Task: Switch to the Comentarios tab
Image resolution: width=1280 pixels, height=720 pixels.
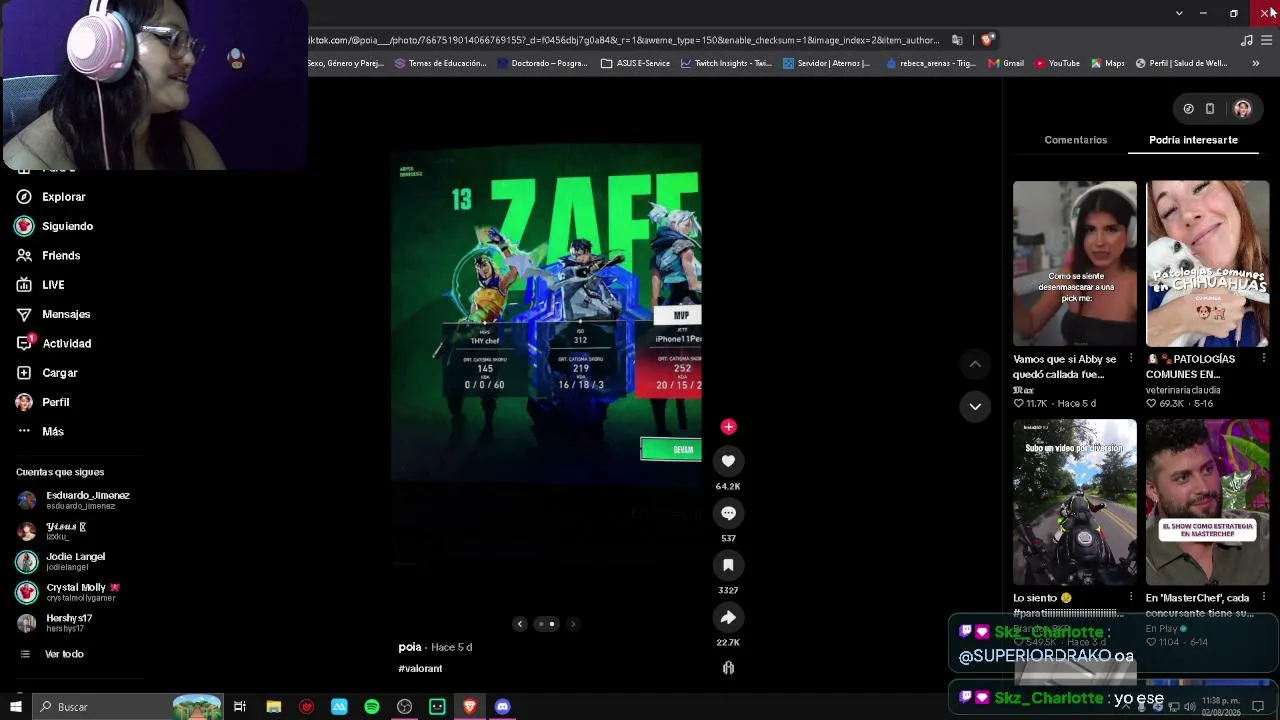Action: [x=1076, y=140]
